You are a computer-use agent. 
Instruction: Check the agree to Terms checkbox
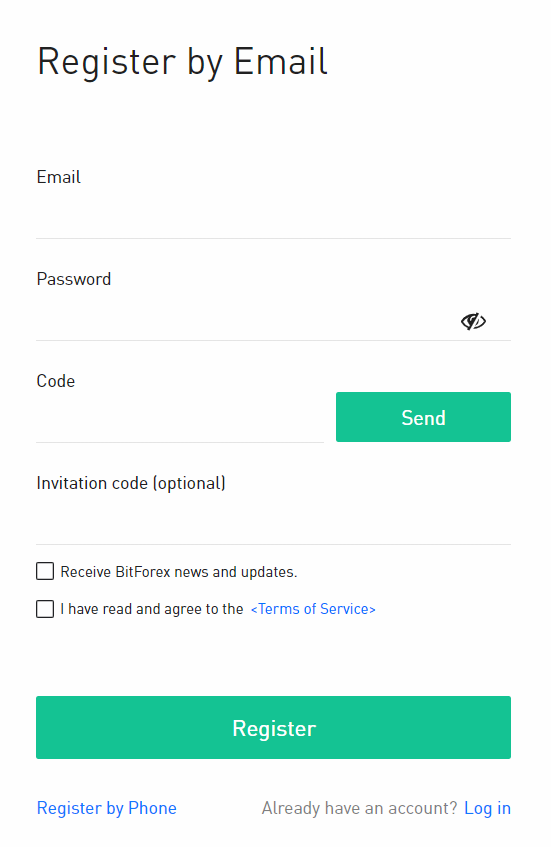[x=45, y=609]
